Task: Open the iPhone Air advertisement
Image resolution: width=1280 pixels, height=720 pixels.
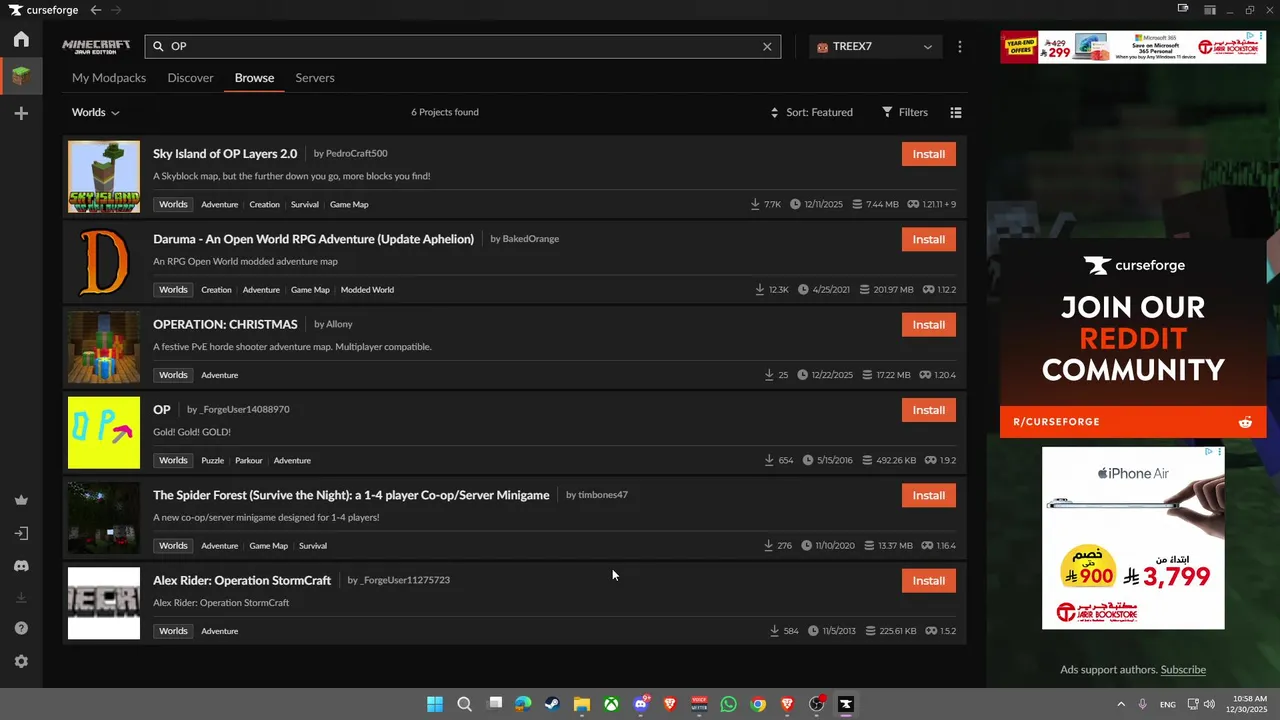Action: pos(1133,538)
